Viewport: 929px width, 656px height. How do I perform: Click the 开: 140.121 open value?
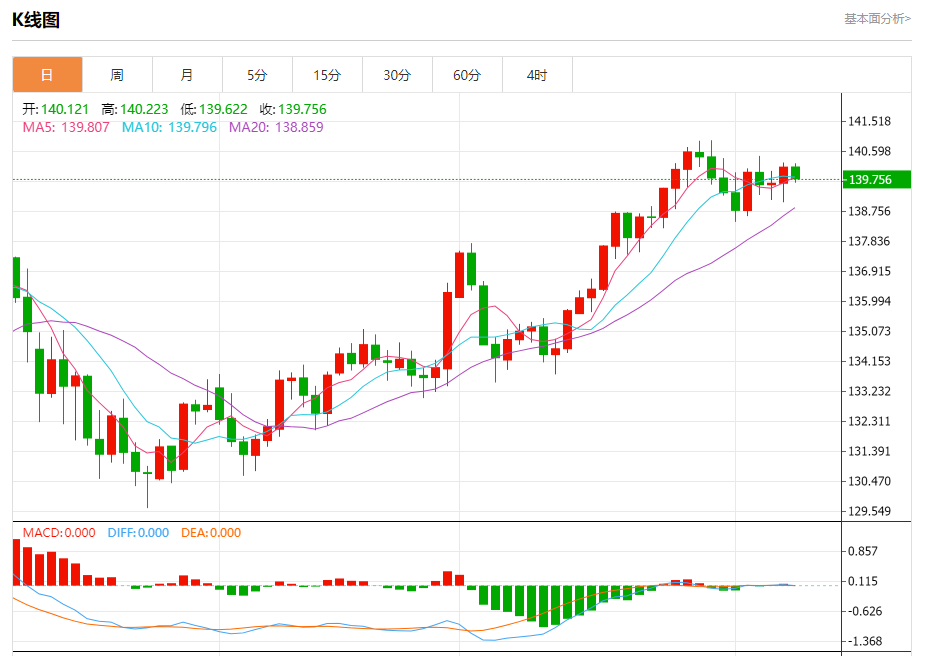click(x=56, y=109)
